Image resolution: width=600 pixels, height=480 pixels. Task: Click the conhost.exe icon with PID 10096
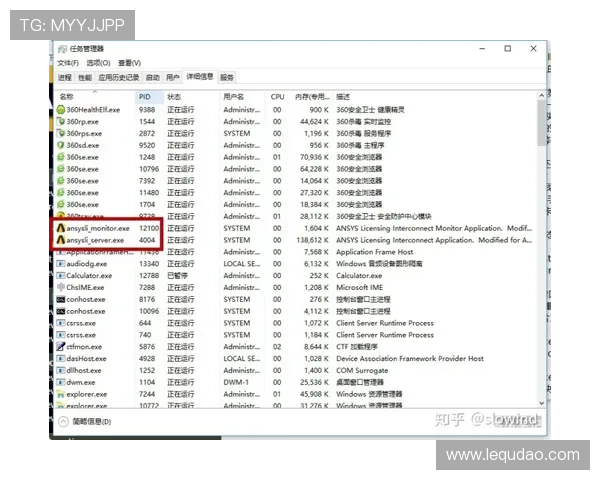[60, 311]
